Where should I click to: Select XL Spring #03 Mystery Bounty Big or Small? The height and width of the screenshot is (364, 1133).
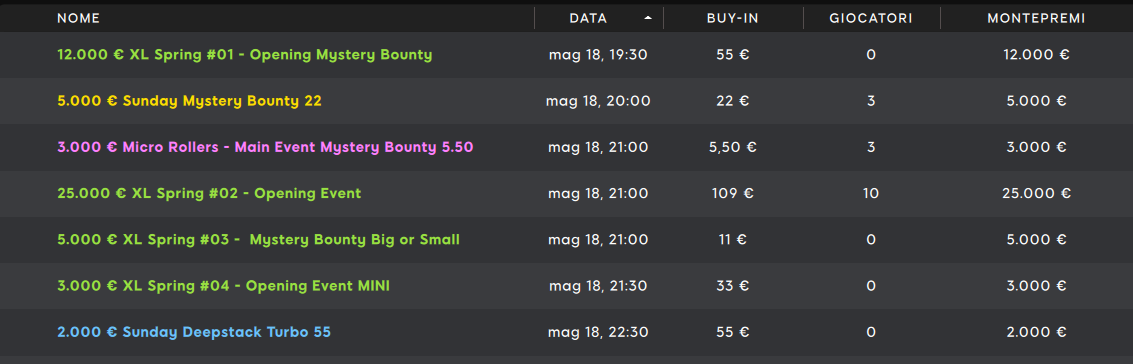[259, 240]
